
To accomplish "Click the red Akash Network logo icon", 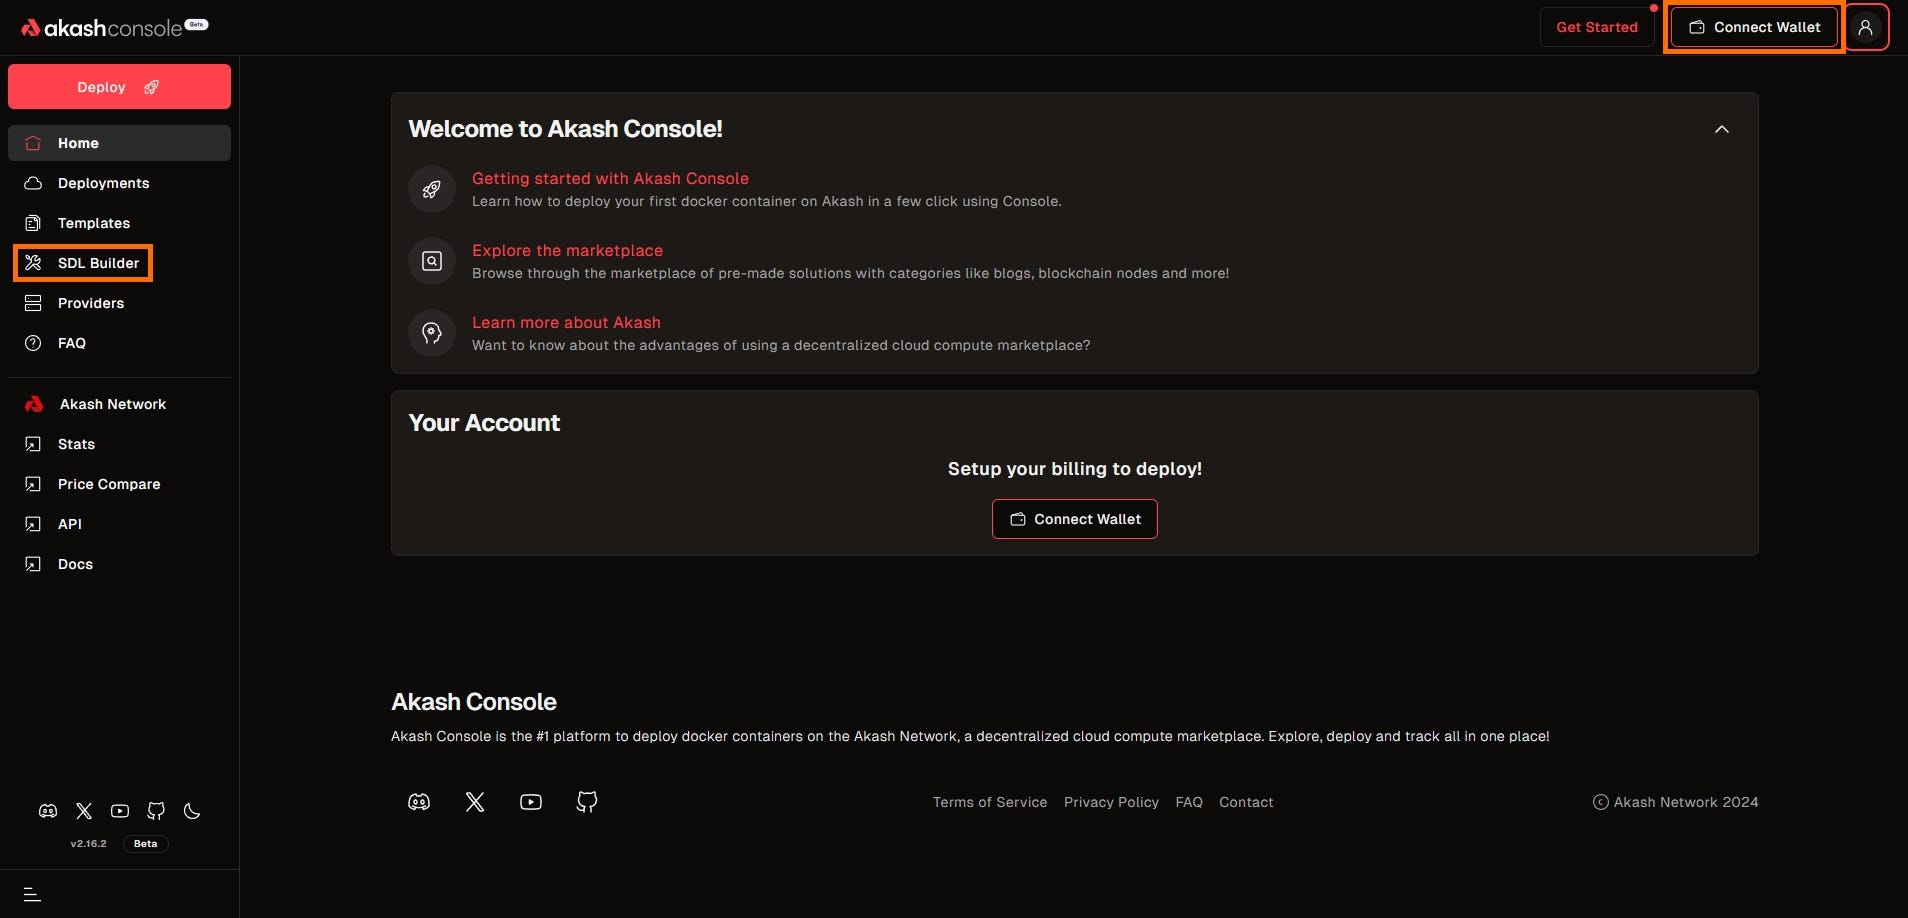I will [34, 404].
